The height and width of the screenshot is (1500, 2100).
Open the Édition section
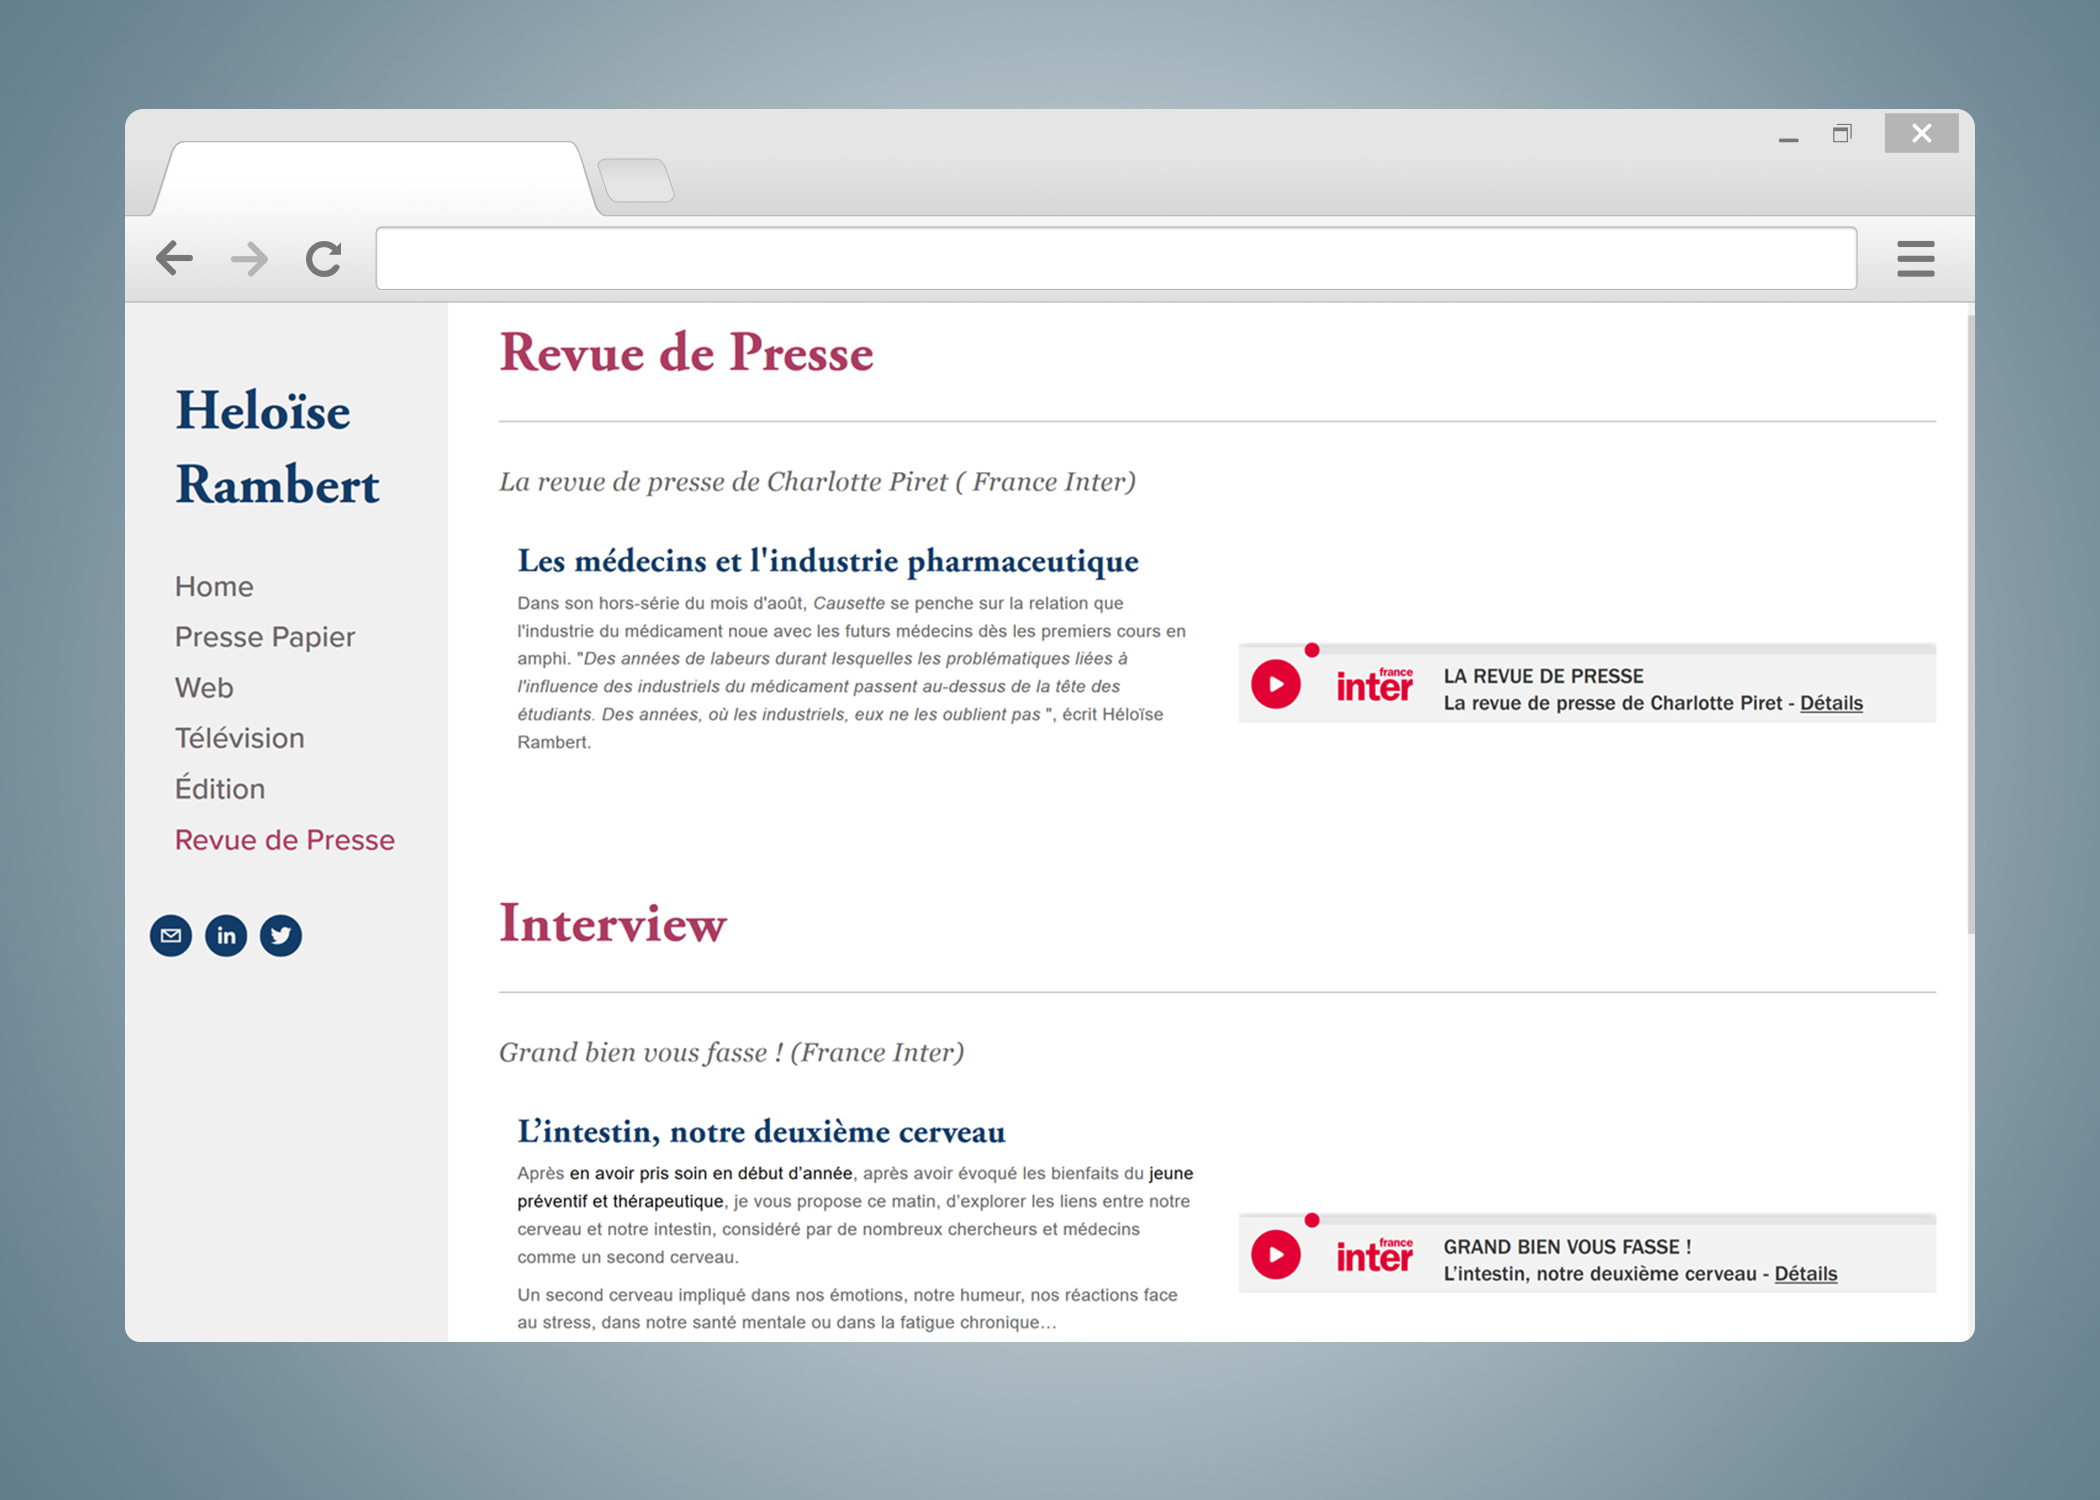tap(220, 789)
